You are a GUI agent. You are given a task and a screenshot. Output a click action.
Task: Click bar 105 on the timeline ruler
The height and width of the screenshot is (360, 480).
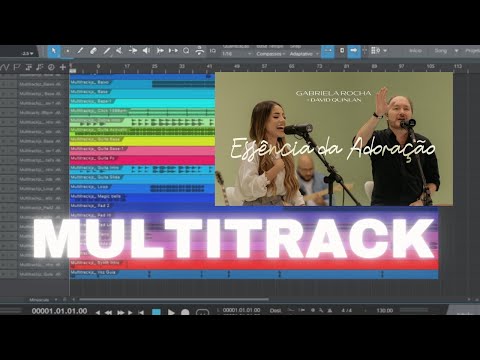(x=430, y=66)
